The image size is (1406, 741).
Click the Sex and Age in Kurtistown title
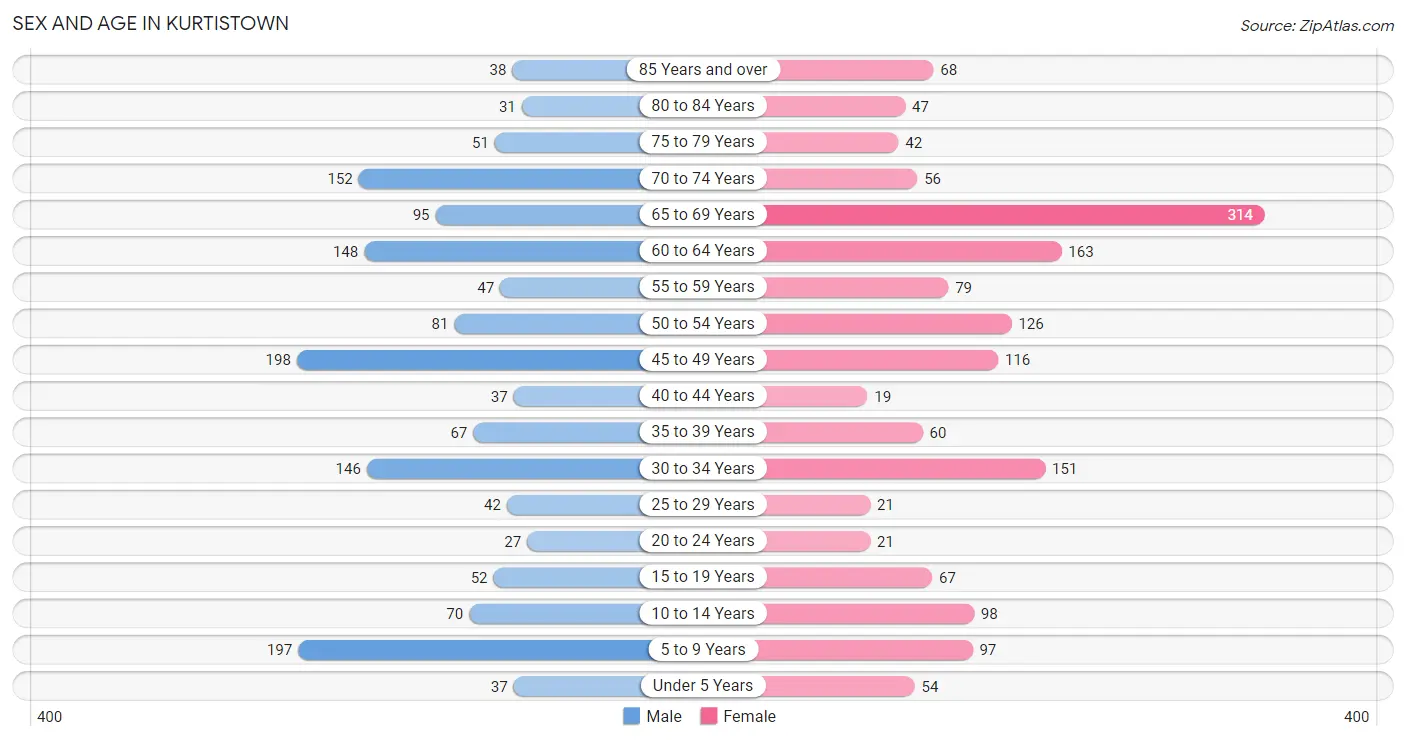point(151,23)
